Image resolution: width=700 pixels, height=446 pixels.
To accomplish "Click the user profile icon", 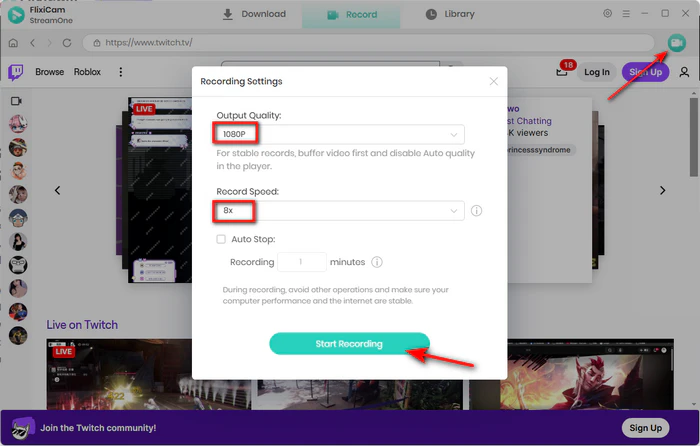I will point(684,72).
